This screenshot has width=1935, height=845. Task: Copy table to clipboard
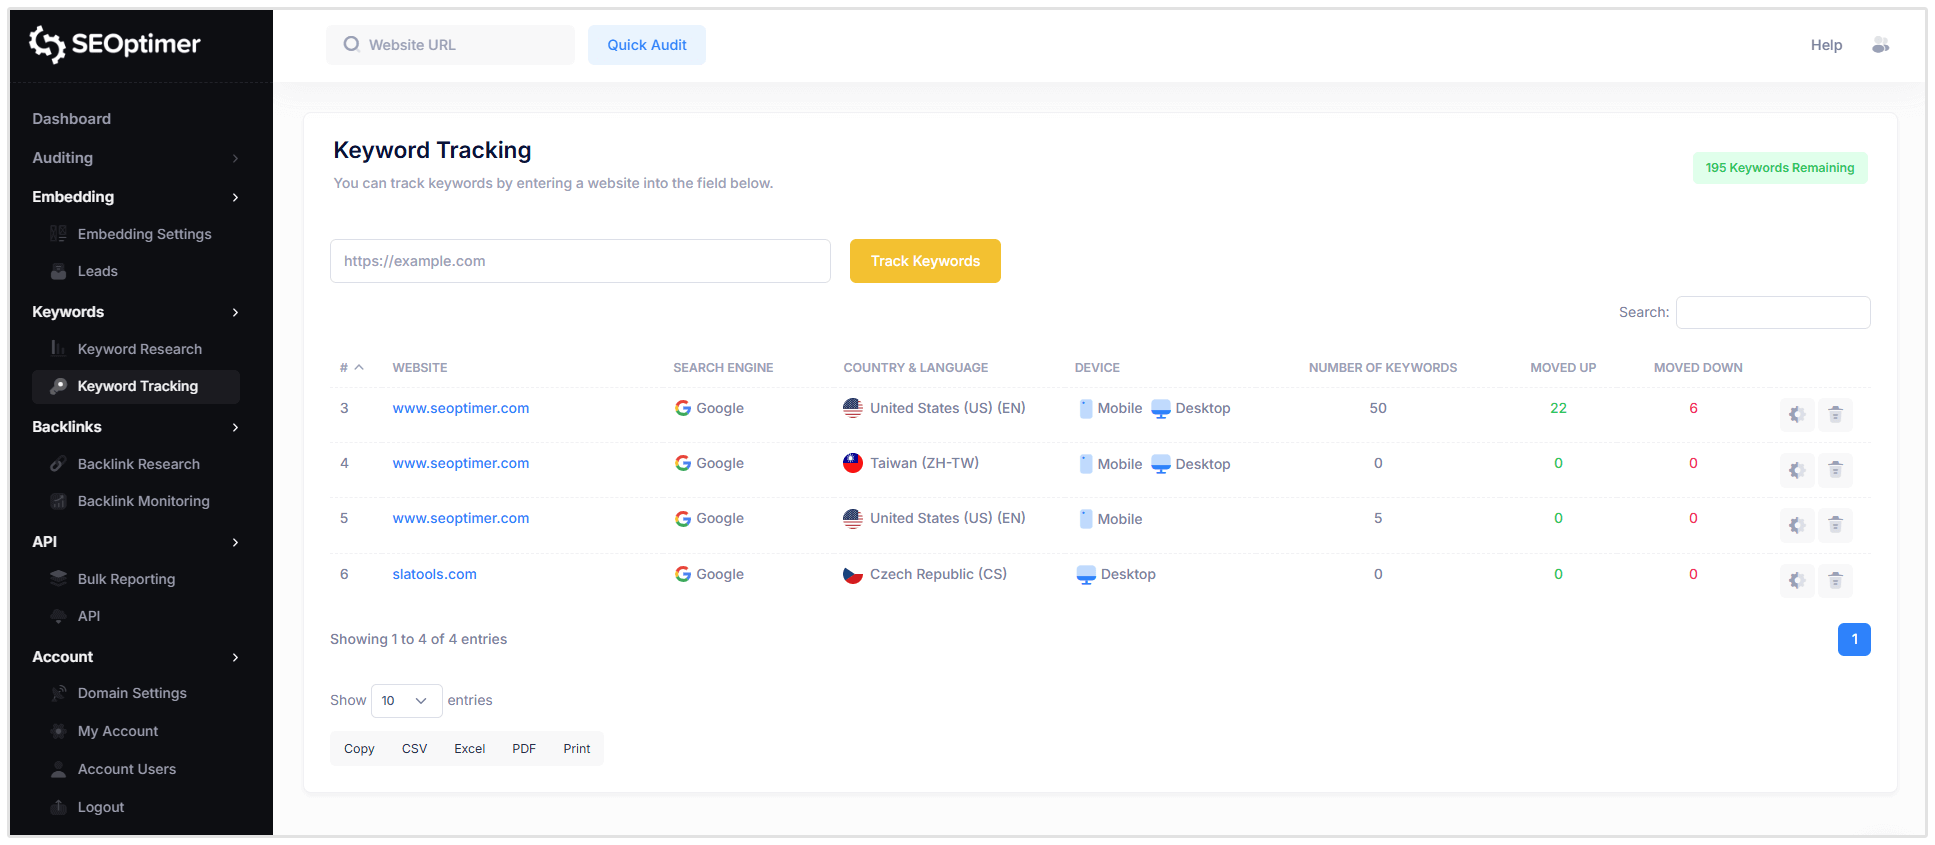click(x=359, y=749)
